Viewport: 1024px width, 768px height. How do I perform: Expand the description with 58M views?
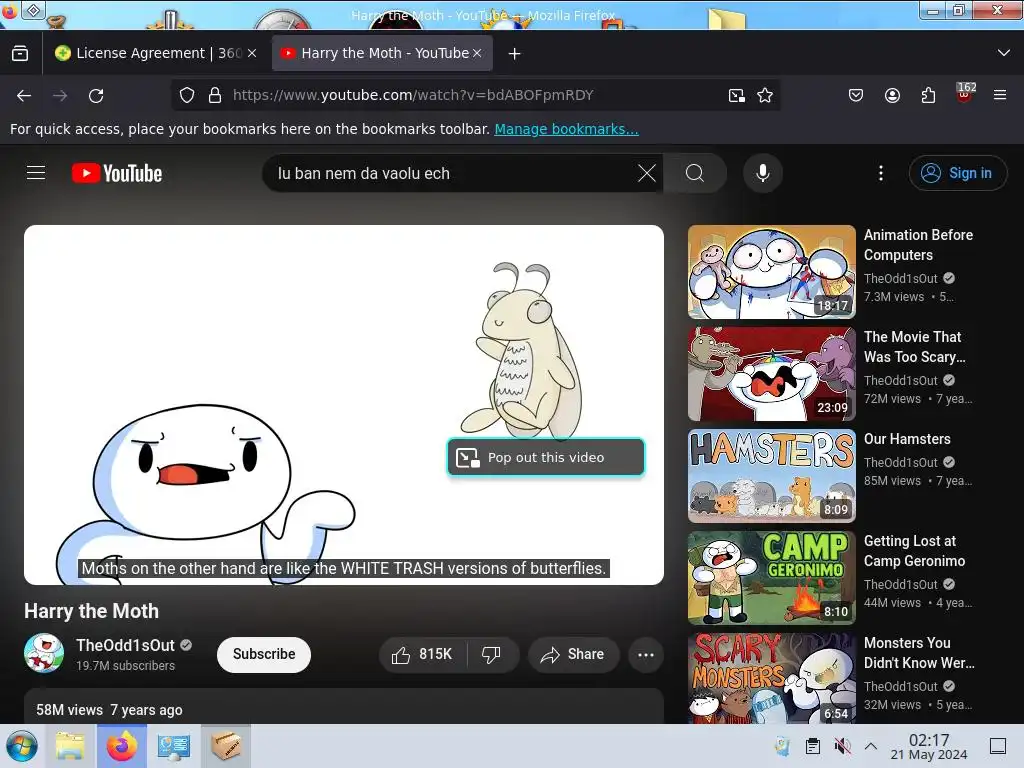[344, 707]
